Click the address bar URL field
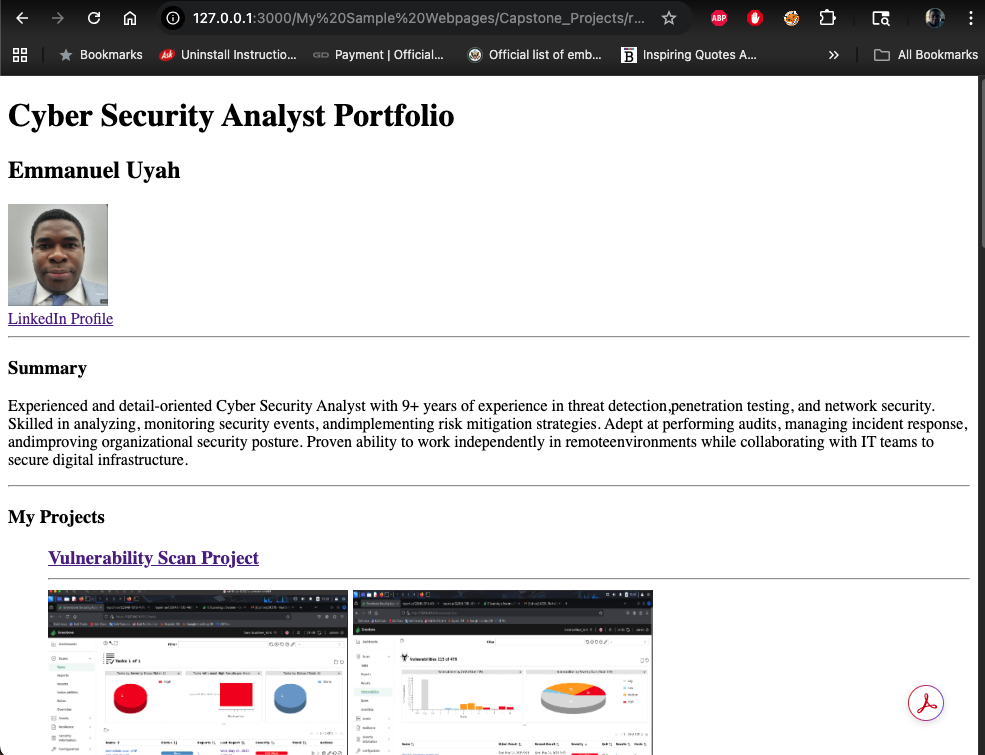The width and height of the screenshot is (985, 755). [x=420, y=18]
